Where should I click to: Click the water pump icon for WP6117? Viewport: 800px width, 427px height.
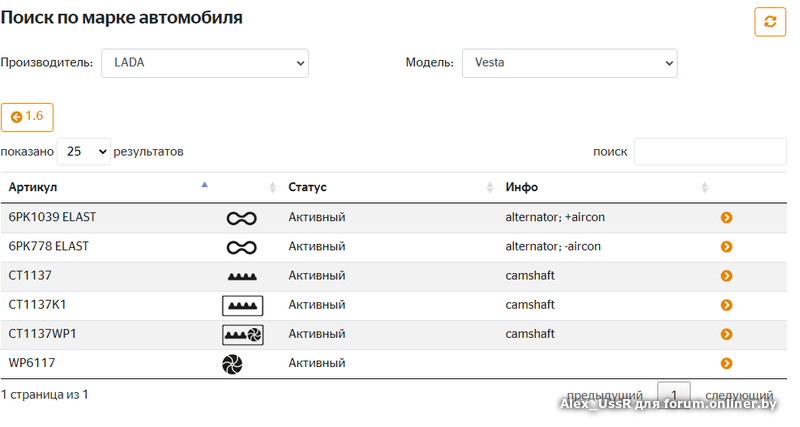coord(232,364)
